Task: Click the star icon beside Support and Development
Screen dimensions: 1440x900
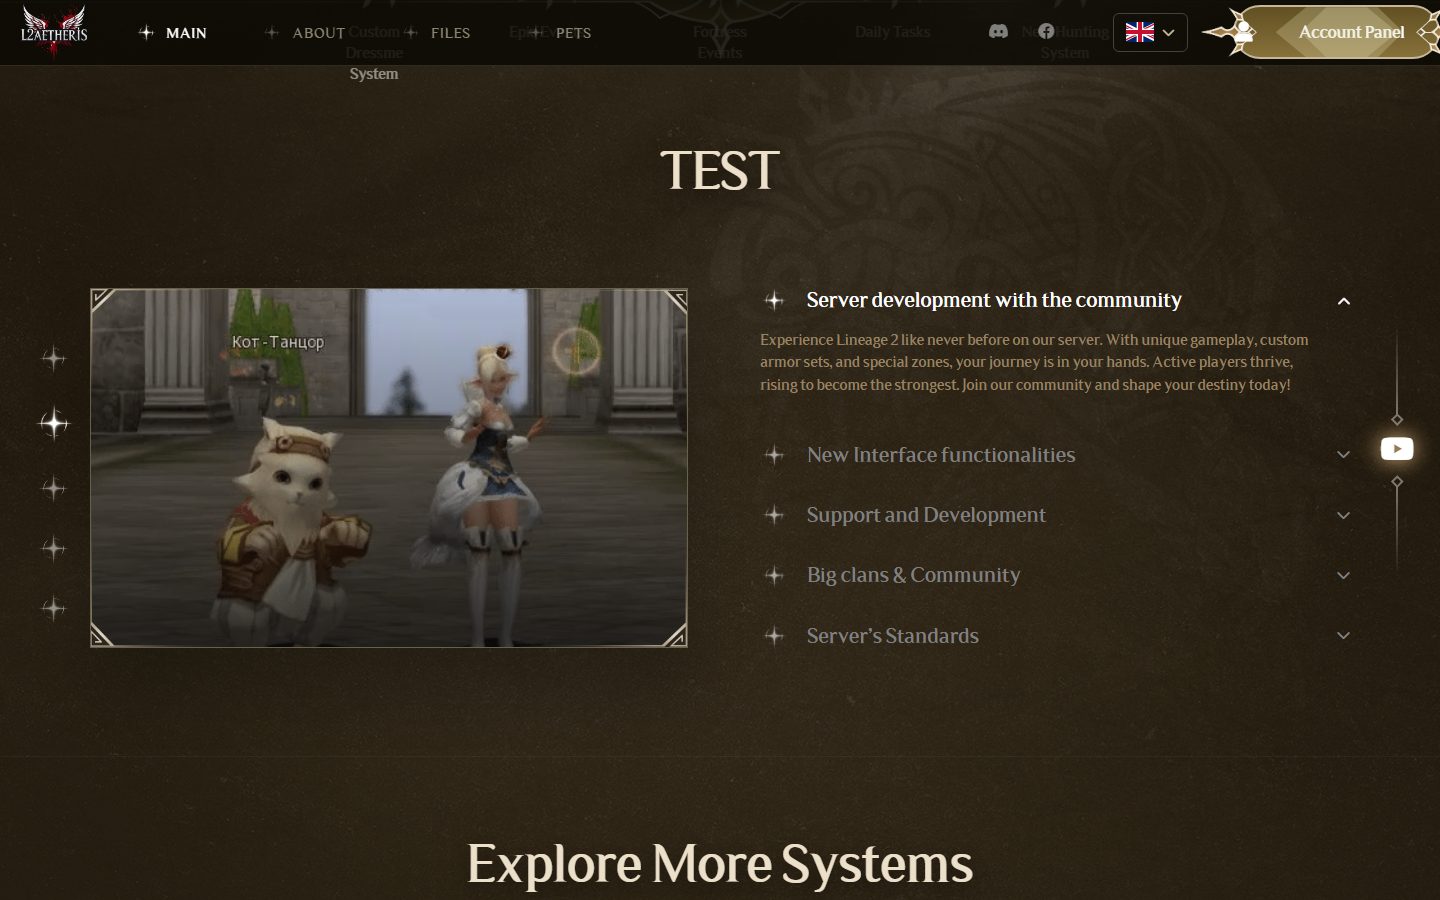Action: tap(774, 515)
